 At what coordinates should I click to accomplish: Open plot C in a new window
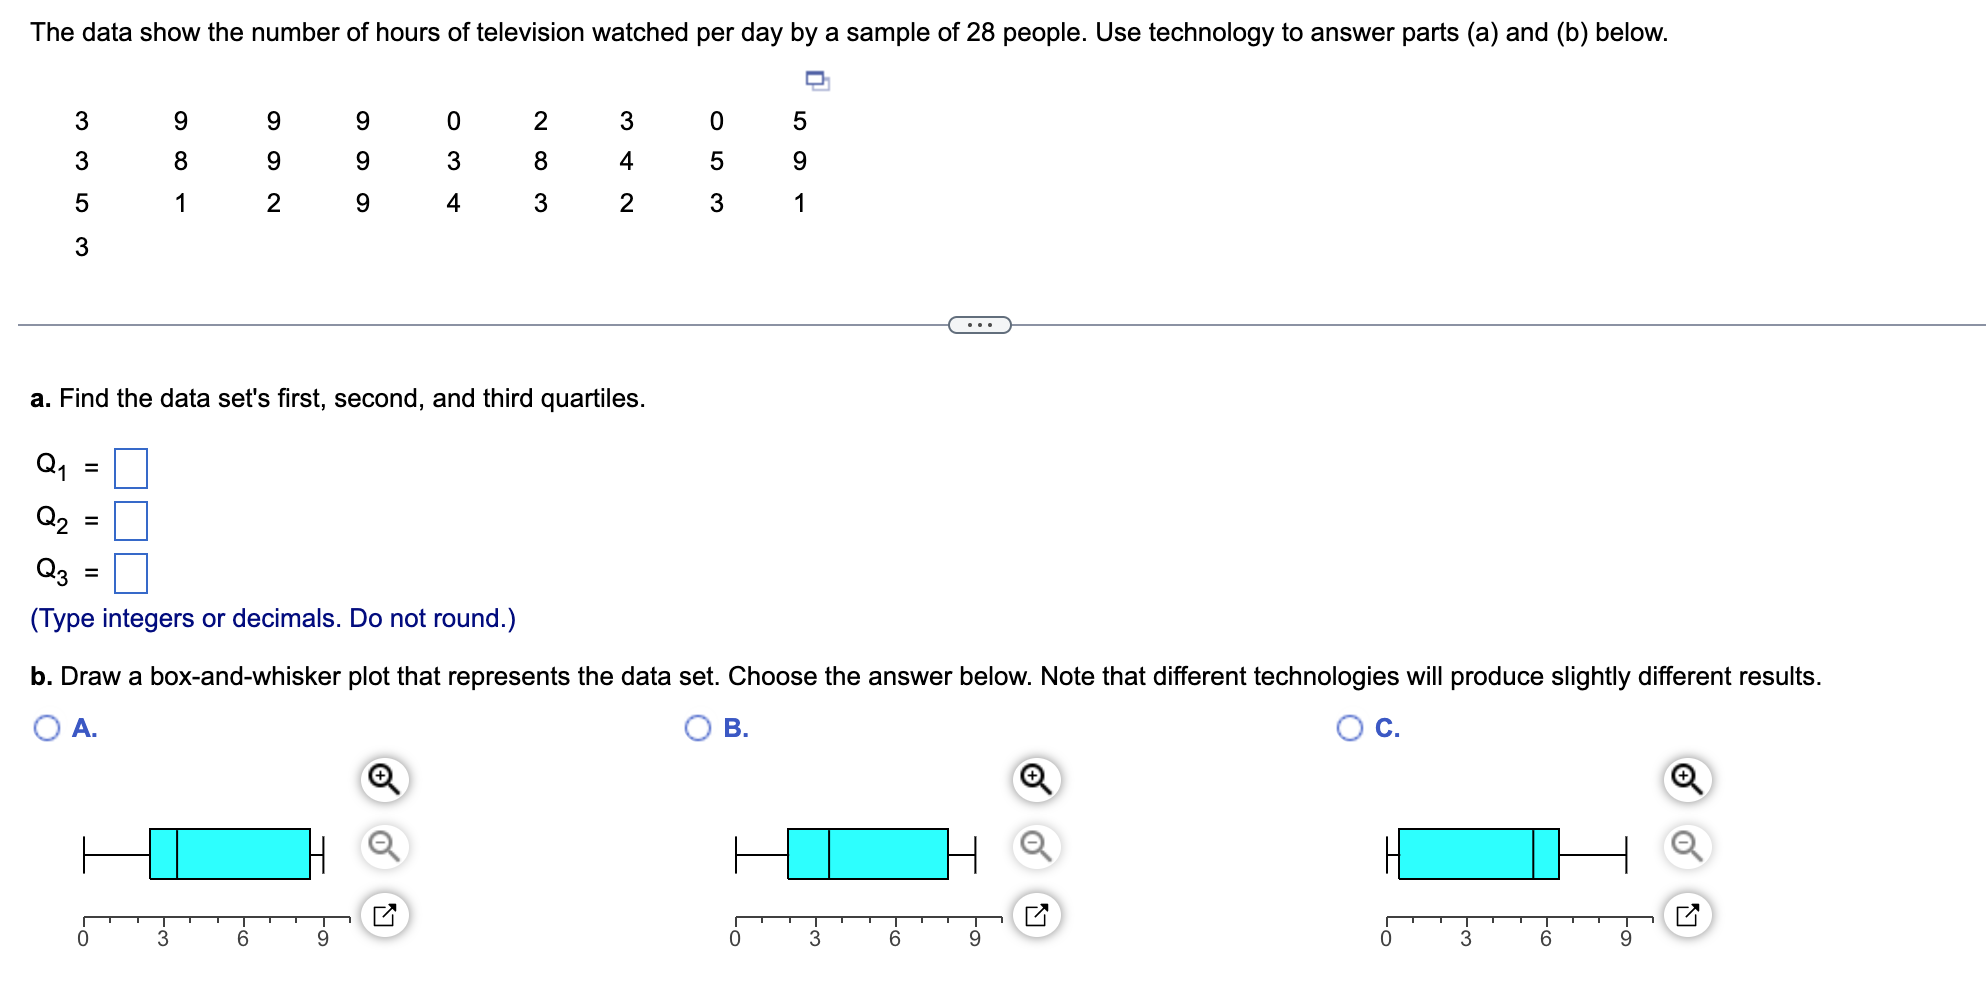pos(1688,915)
